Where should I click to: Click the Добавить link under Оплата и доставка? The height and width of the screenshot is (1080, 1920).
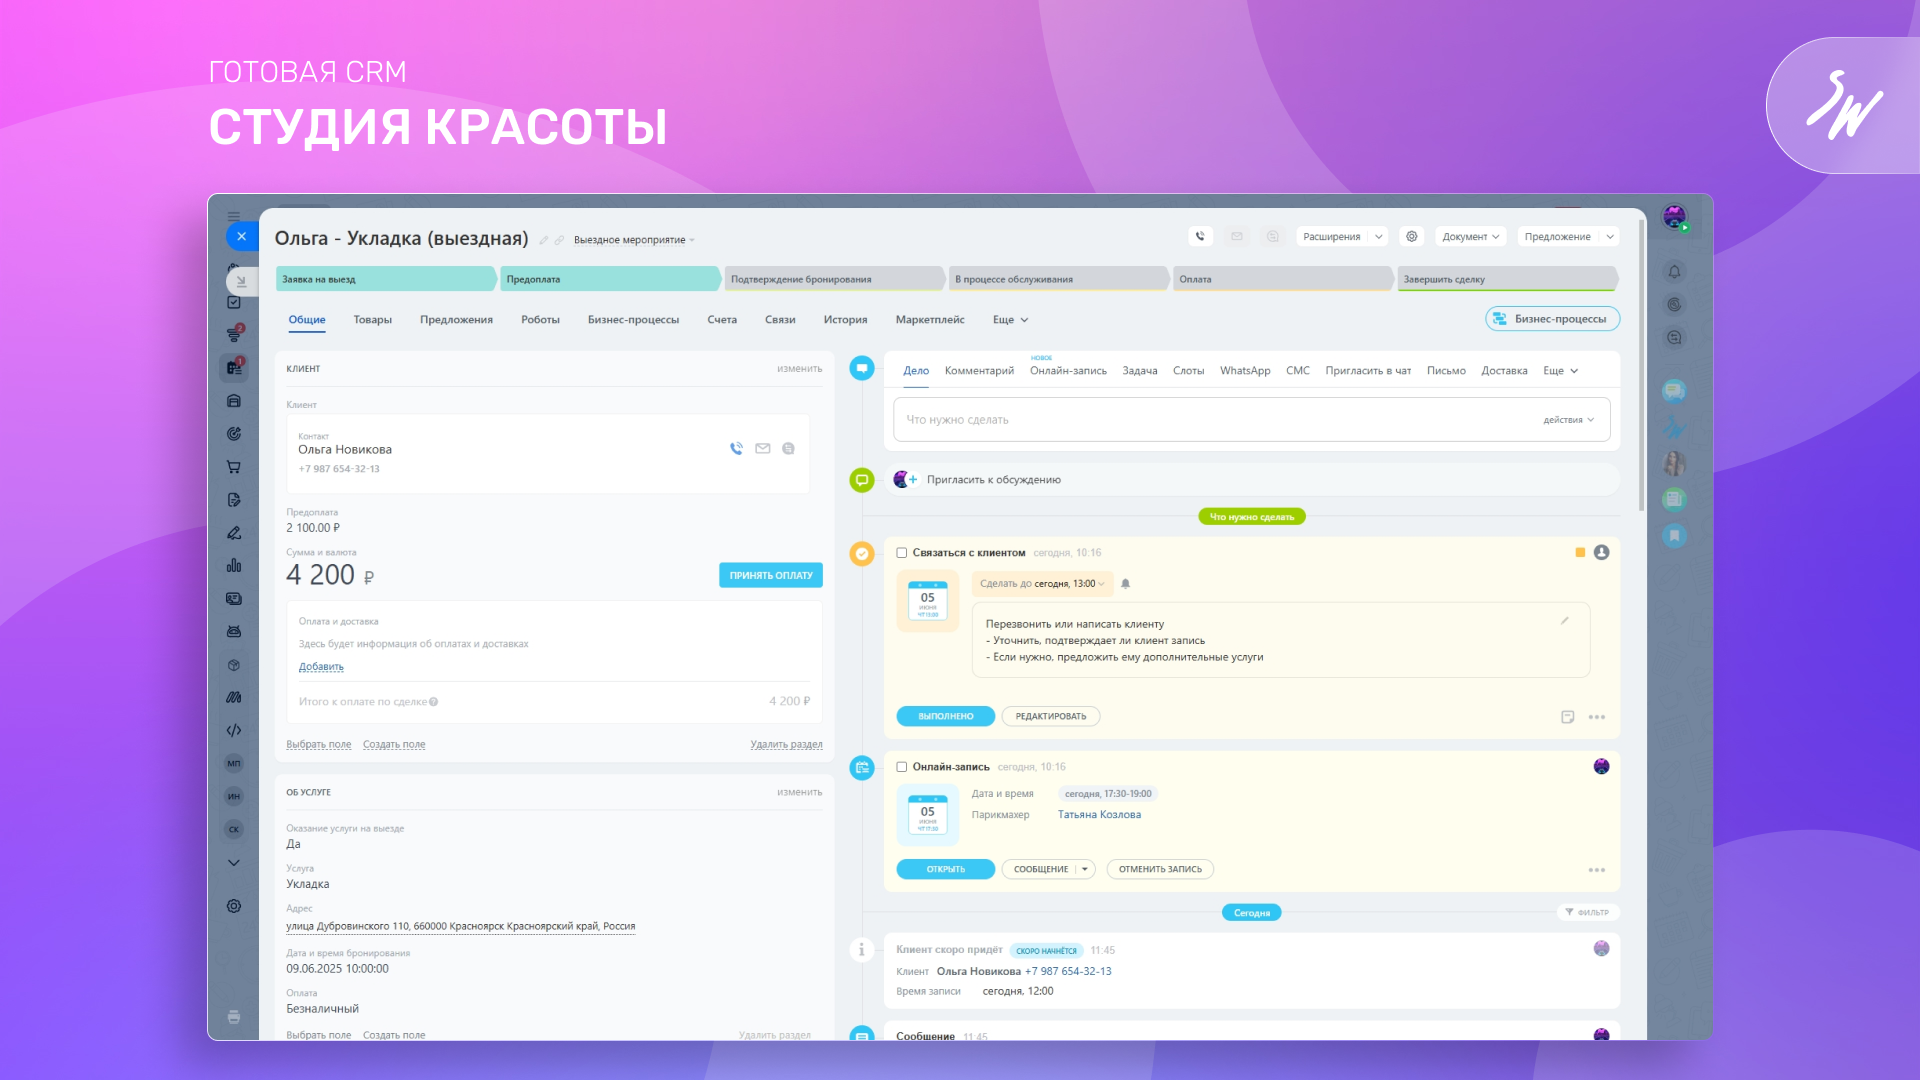[321, 667]
